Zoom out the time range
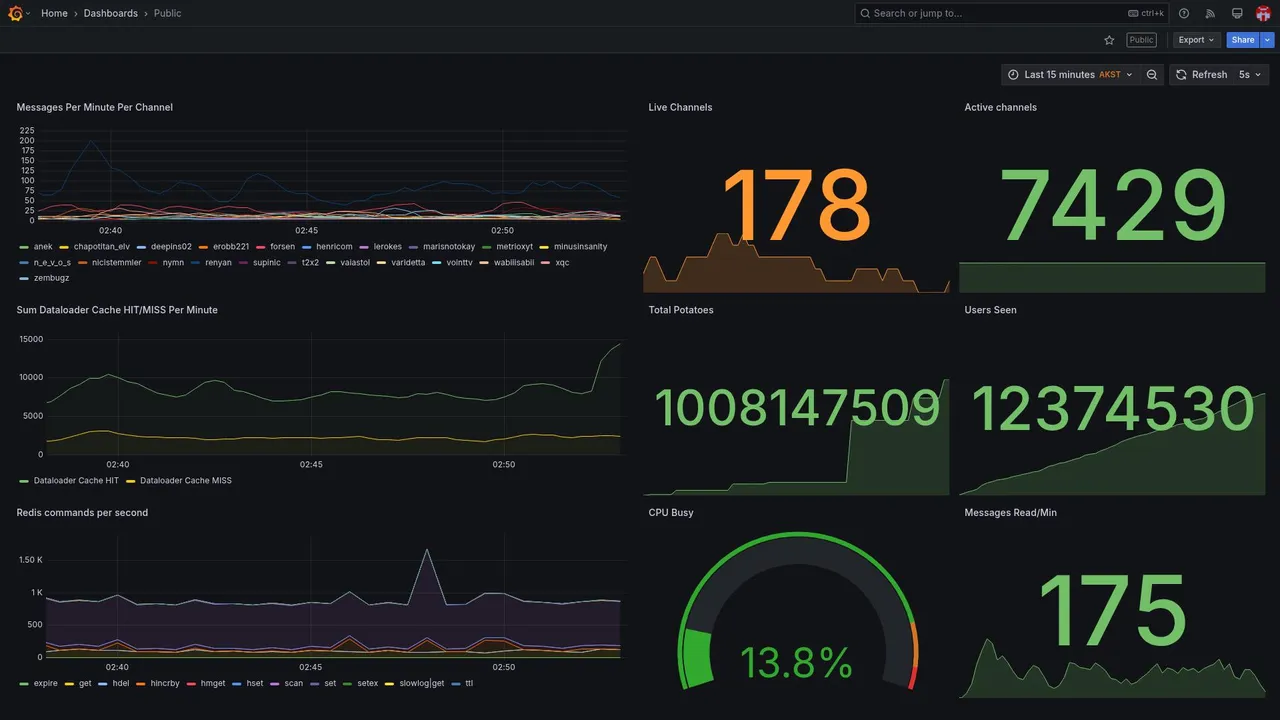 (x=1152, y=75)
